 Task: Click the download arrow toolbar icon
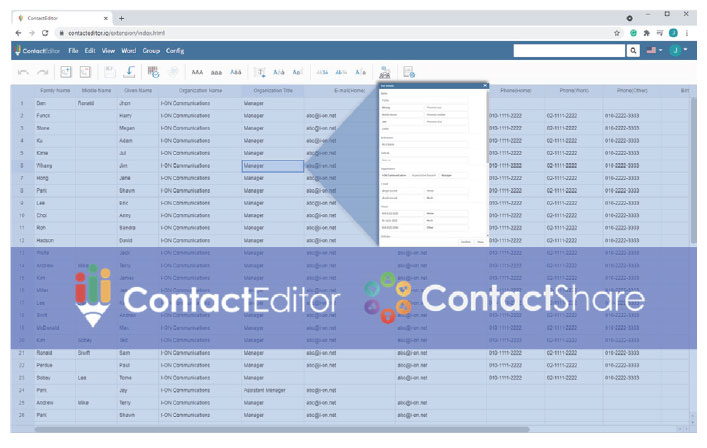[x=130, y=72]
